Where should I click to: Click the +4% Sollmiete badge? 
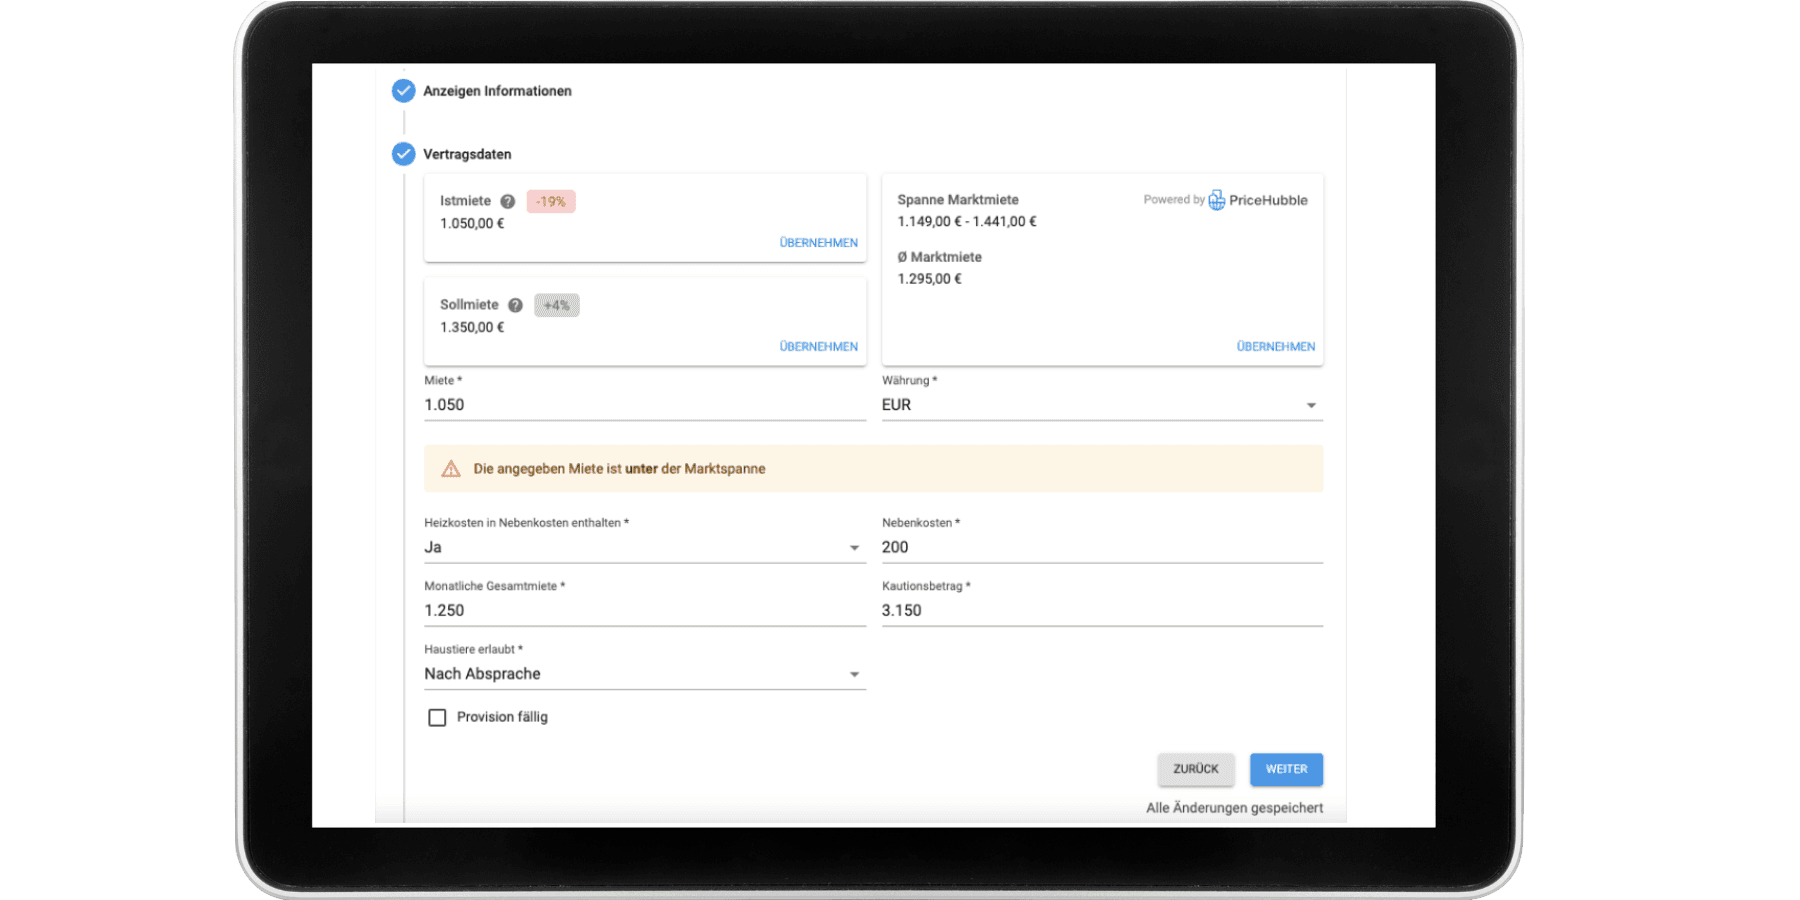pyautogui.click(x=557, y=306)
